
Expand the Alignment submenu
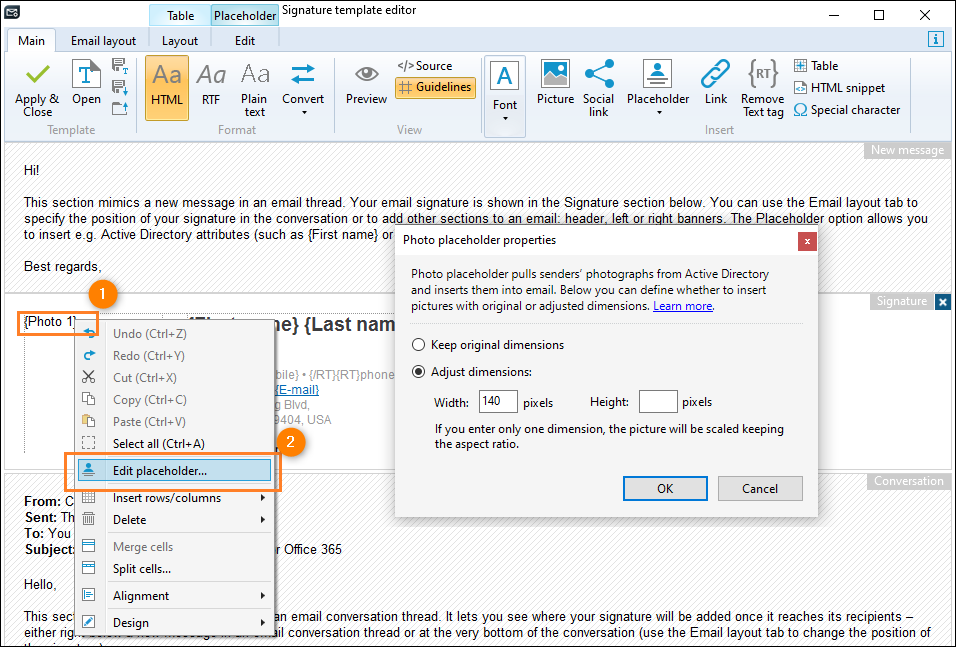174,596
